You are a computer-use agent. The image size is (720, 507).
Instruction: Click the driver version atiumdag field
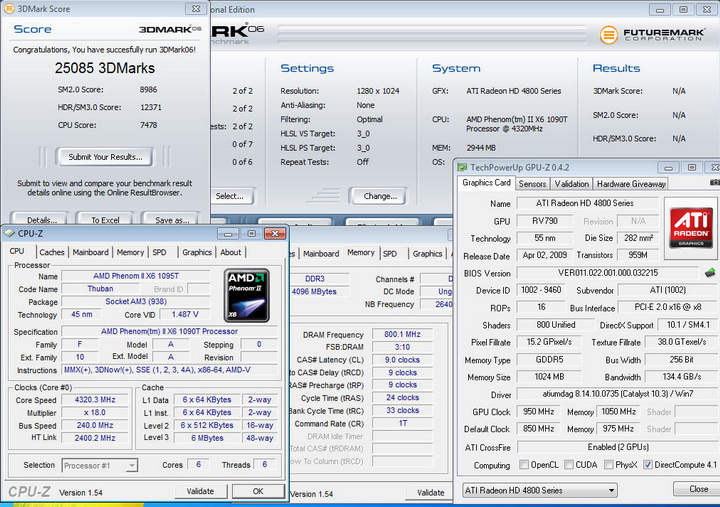tap(618, 394)
